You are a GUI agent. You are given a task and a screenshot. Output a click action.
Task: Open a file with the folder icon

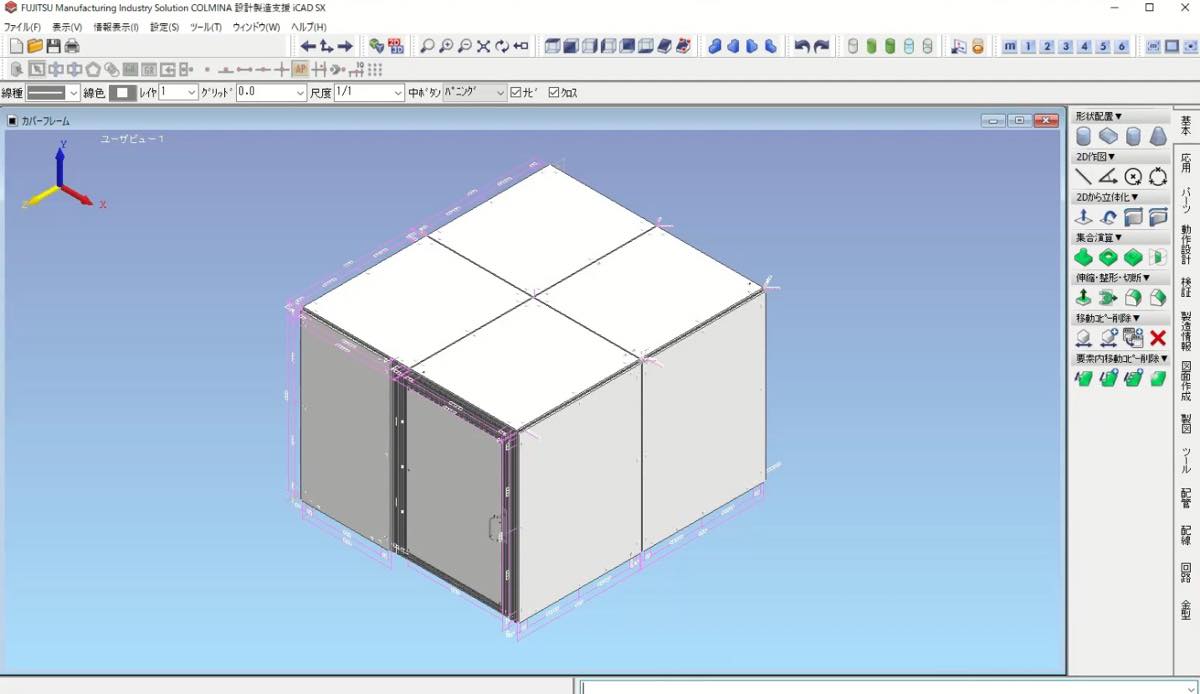[x=35, y=46]
